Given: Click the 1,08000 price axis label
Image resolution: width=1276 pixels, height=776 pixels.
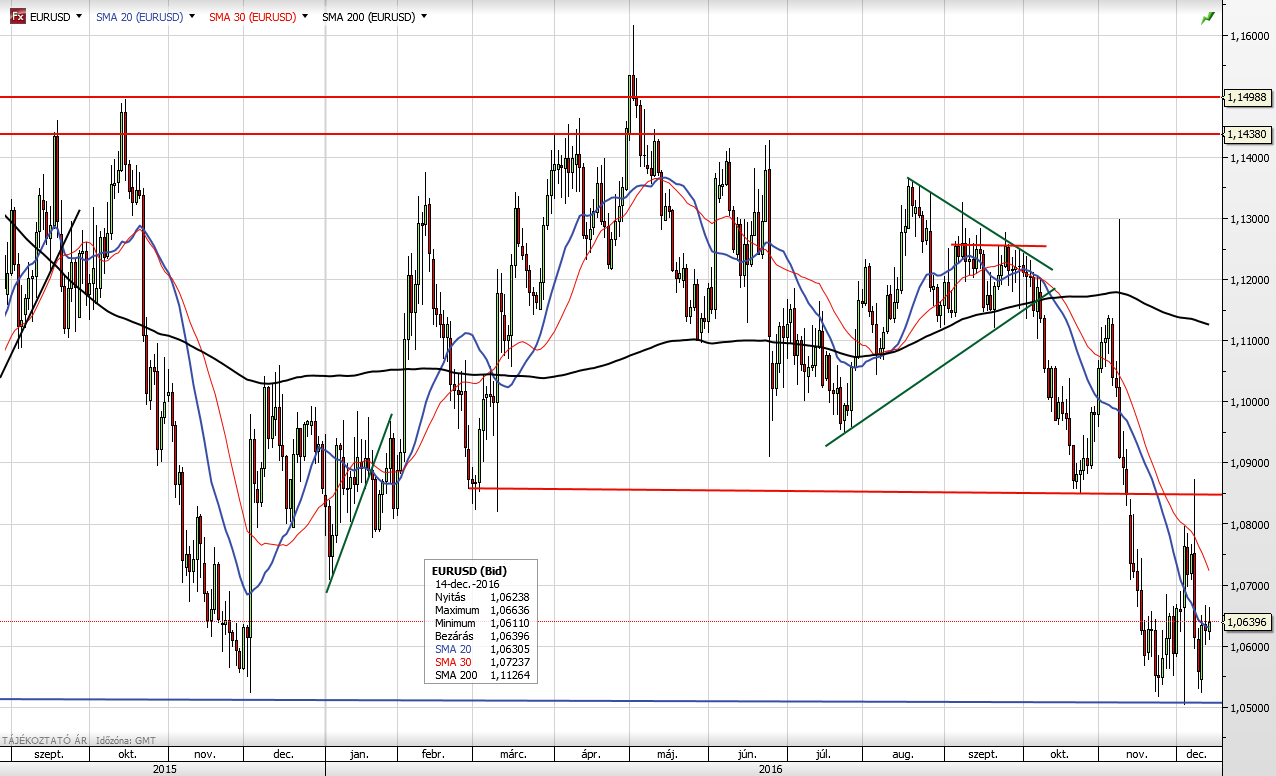Looking at the screenshot, I should (1250, 524).
